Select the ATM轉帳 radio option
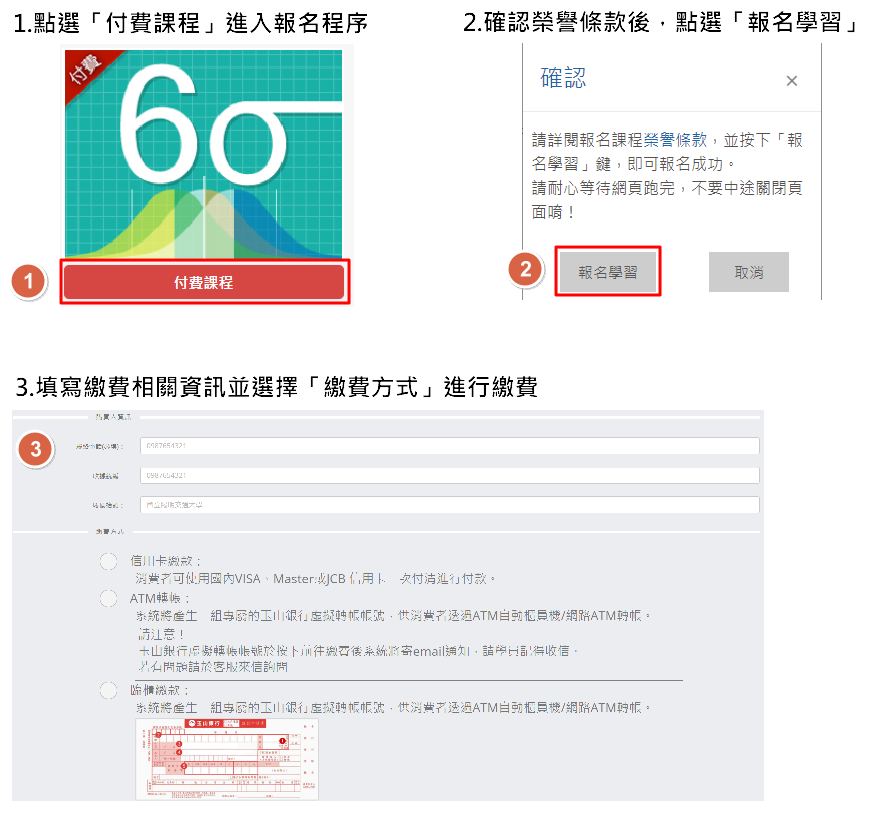This screenshot has height=818, width=873. coord(109,599)
